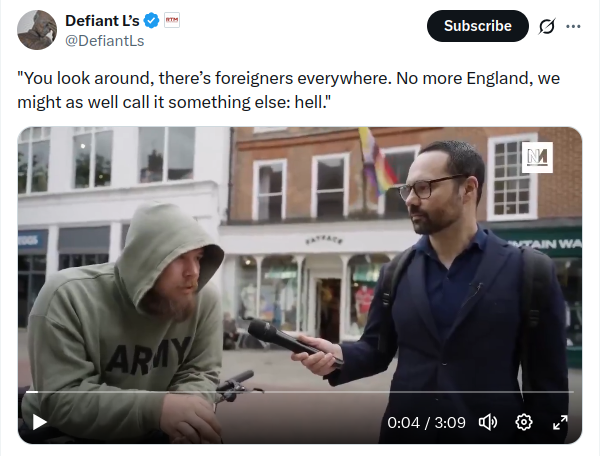This screenshot has height=456, width=602.
Task: Open the Grok slashed-circle icon
Action: click(546, 26)
